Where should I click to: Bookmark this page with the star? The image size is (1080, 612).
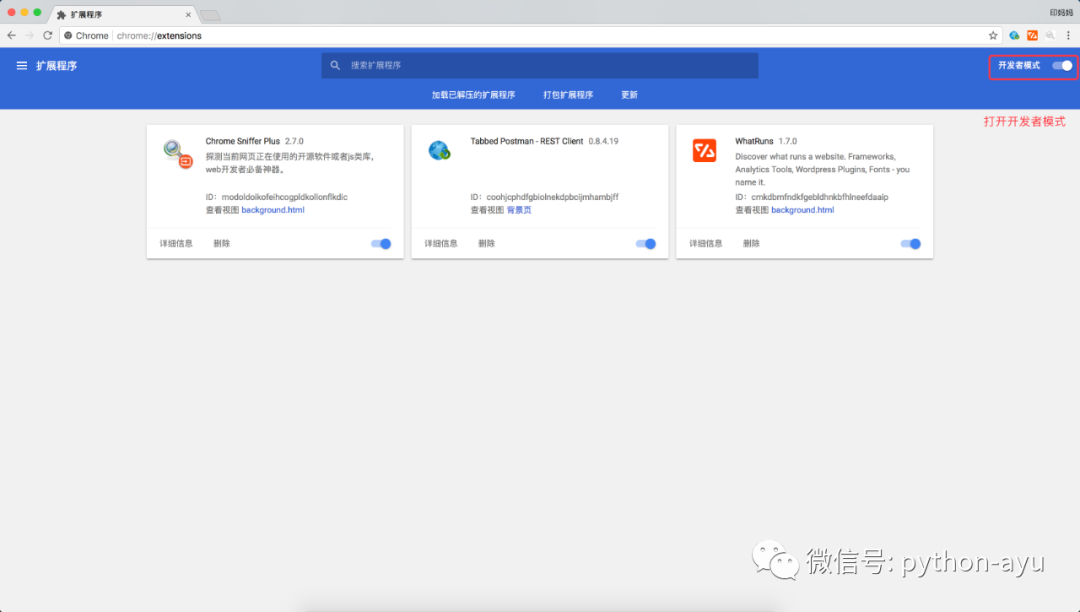993,35
